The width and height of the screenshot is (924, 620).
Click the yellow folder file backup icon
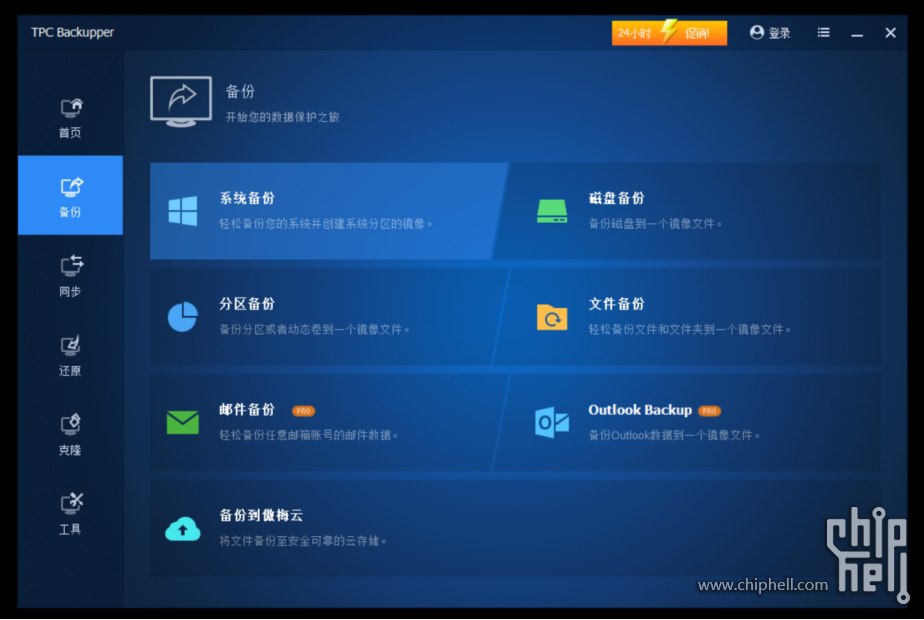click(552, 317)
